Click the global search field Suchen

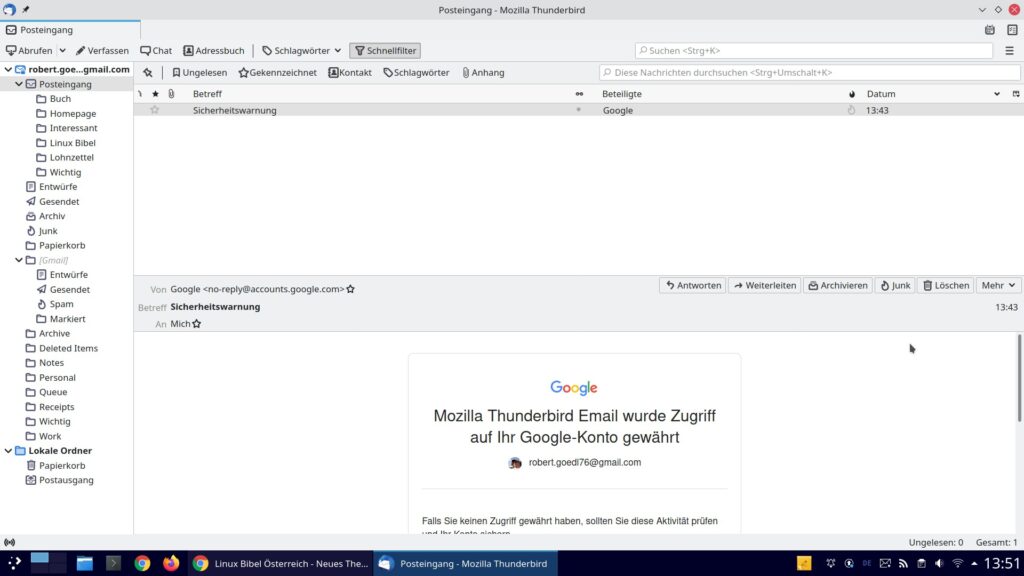point(814,50)
